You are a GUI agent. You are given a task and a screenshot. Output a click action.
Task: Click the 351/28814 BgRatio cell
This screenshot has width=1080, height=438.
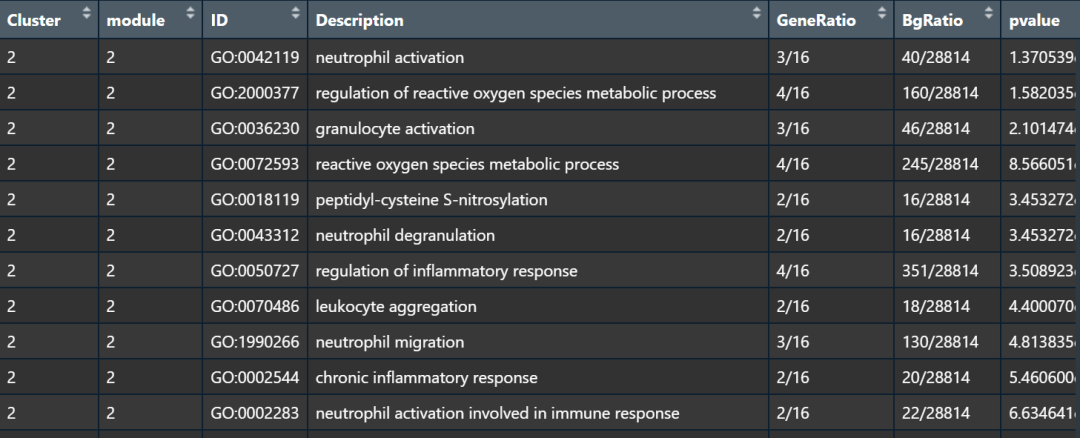tap(940, 271)
